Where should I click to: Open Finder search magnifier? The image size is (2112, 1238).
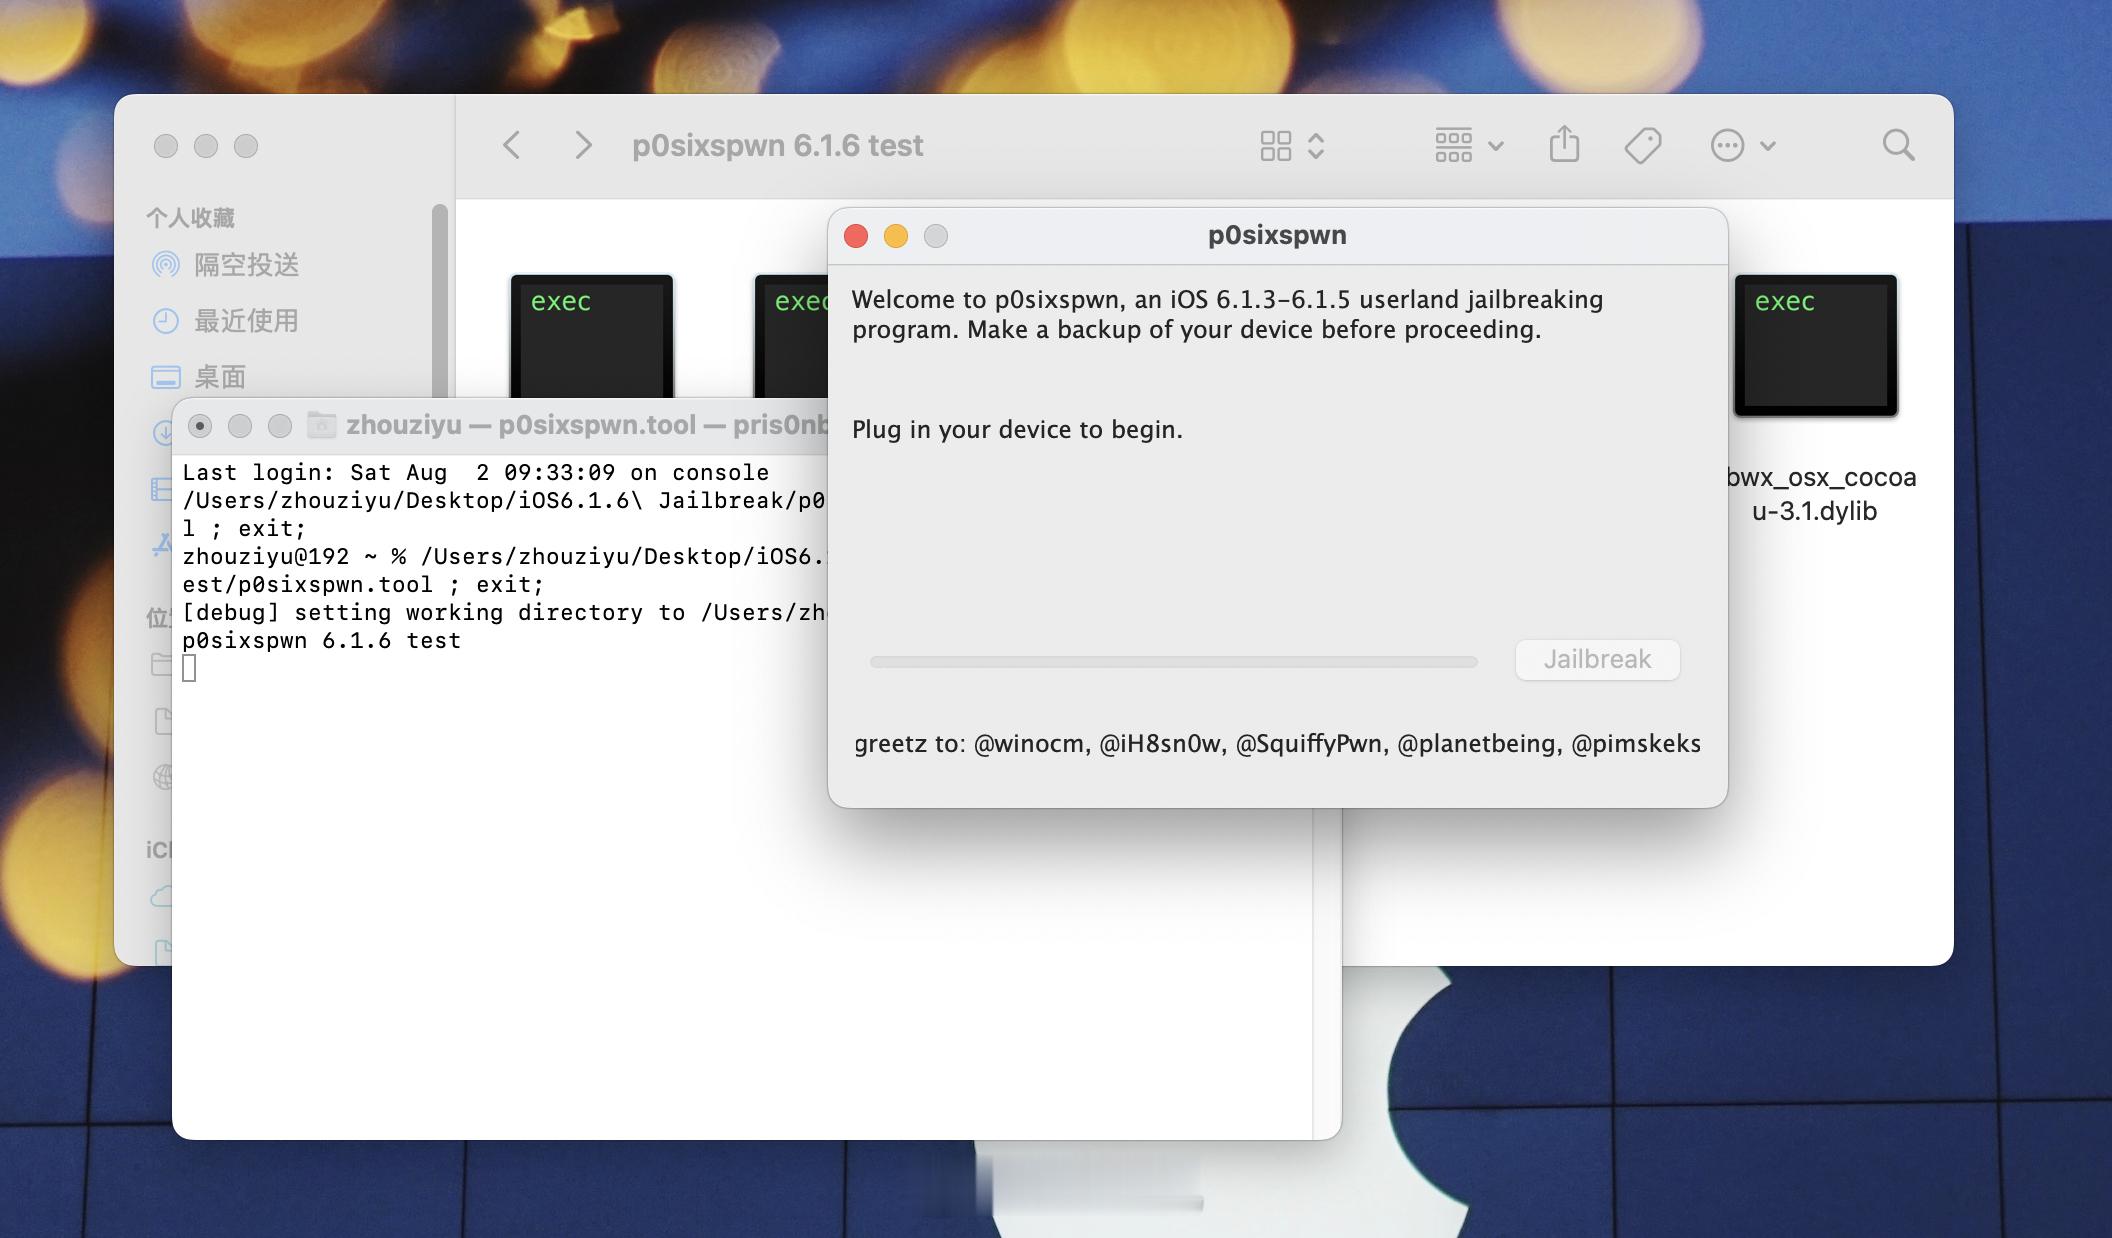(x=1898, y=146)
